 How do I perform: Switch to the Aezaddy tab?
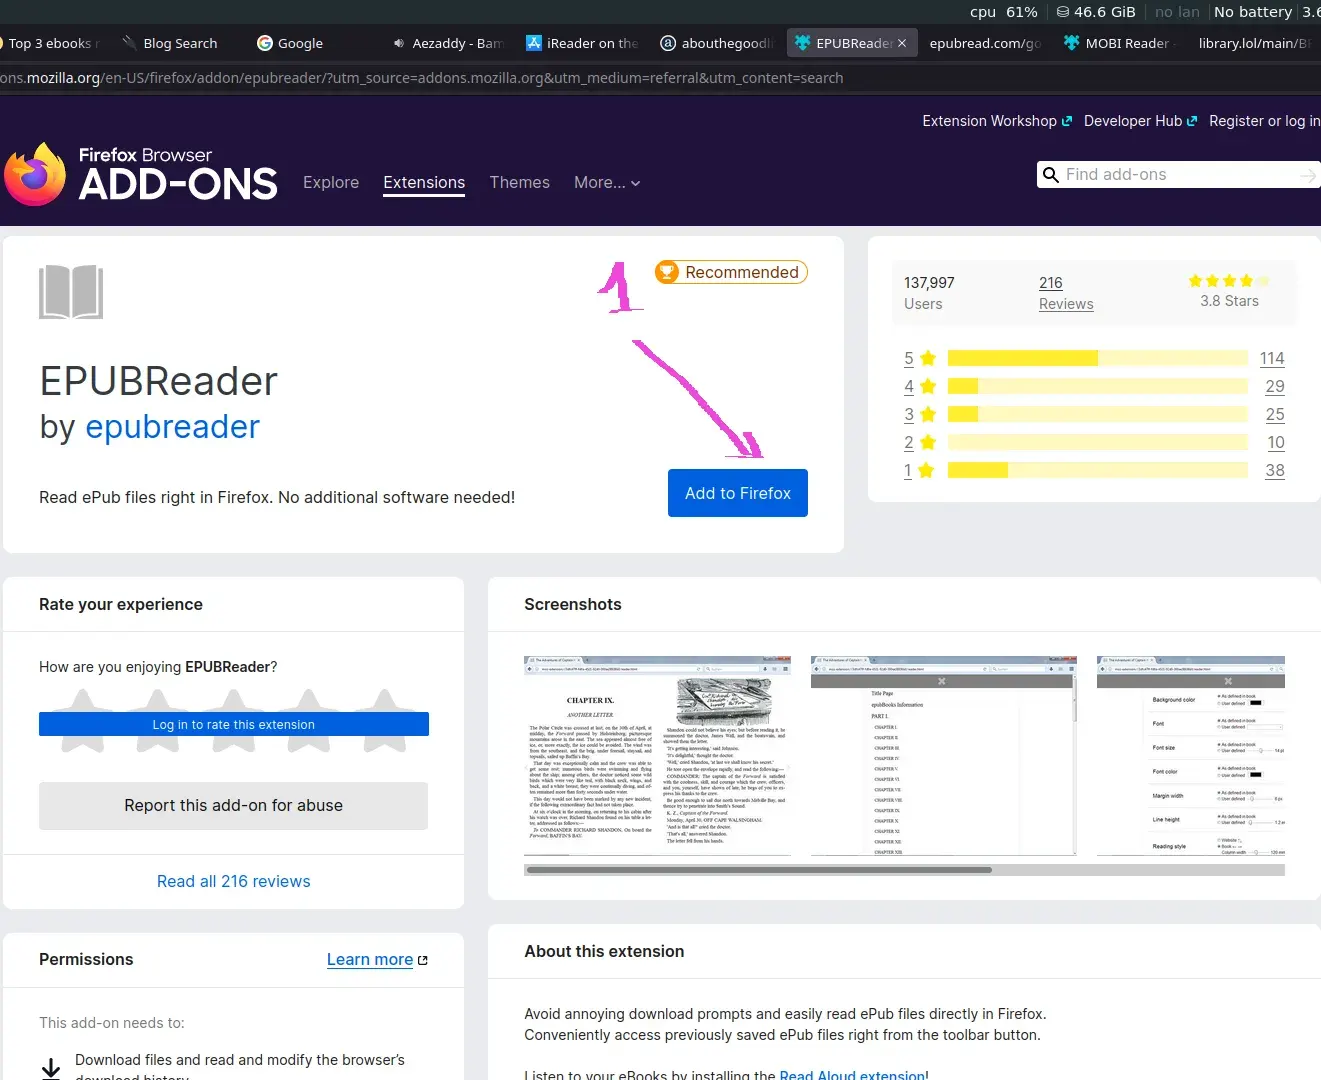pos(448,43)
